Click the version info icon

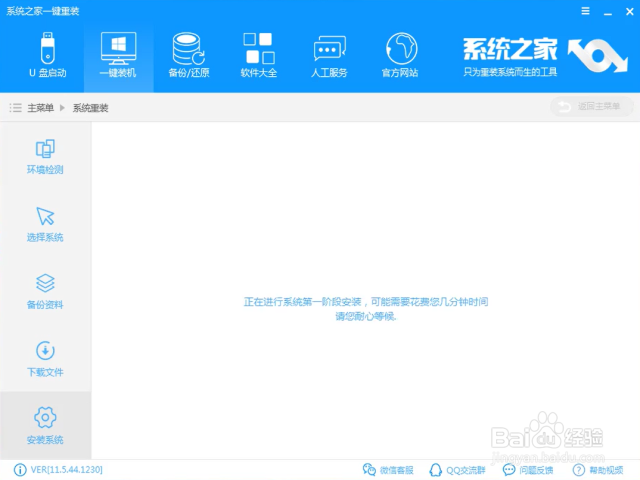coord(20,470)
